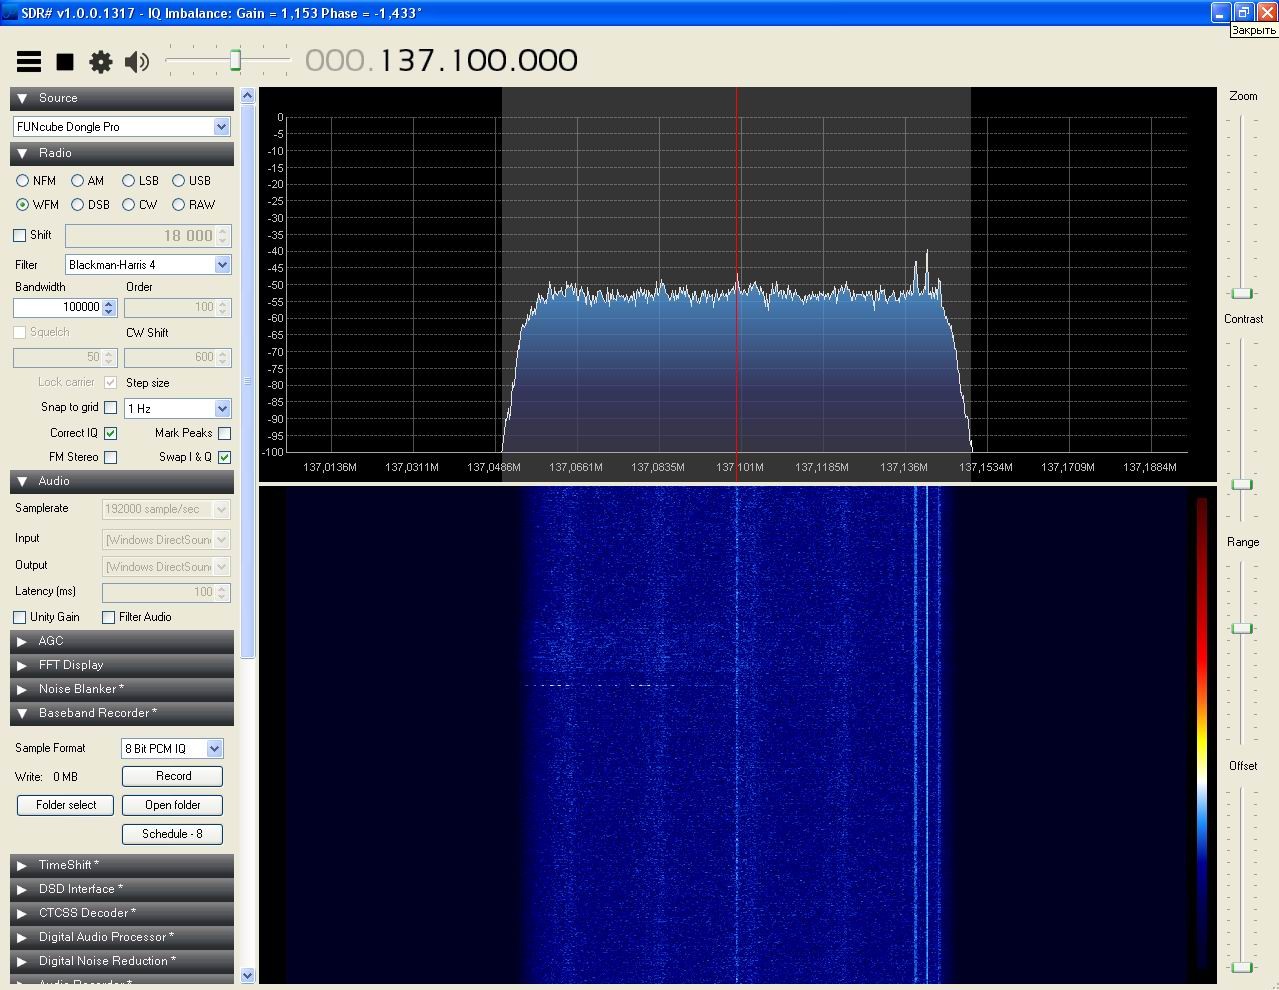Open the Sample Format dropdown
The width and height of the screenshot is (1279, 990).
(172, 748)
